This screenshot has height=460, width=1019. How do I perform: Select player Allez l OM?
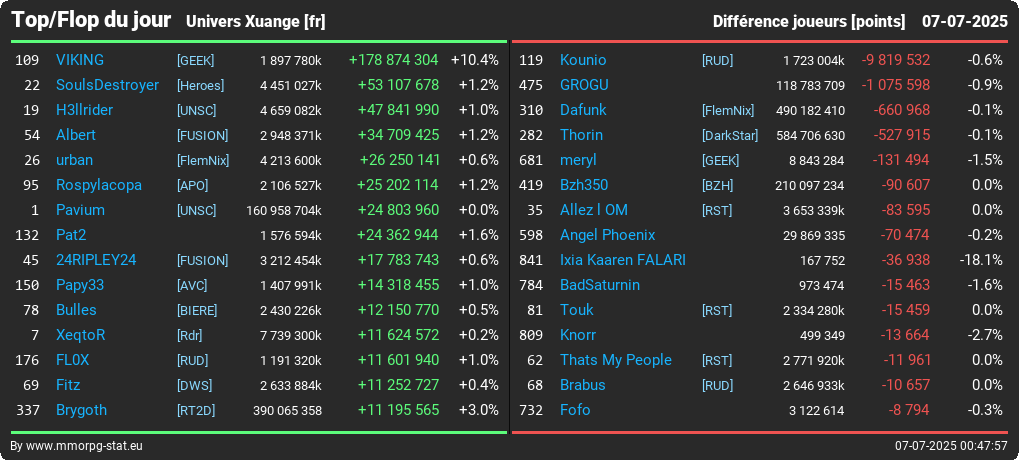click(593, 210)
